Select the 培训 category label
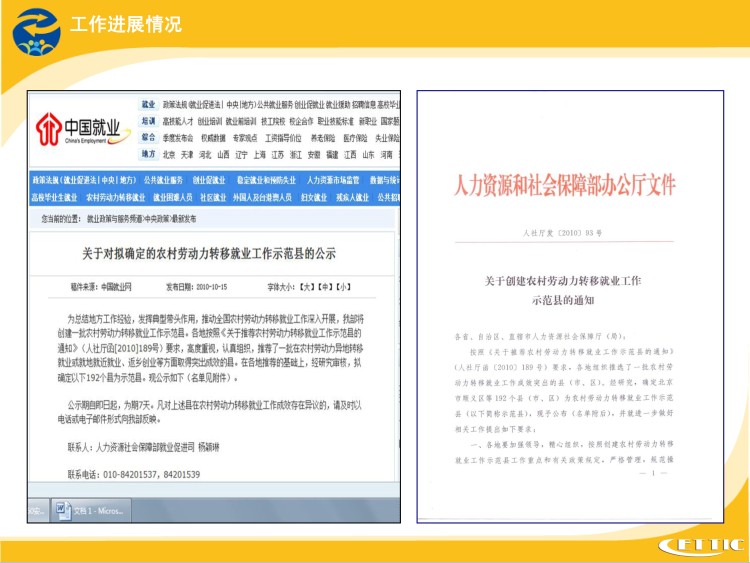The image size is (750, 563). click(x=148, y=121)
